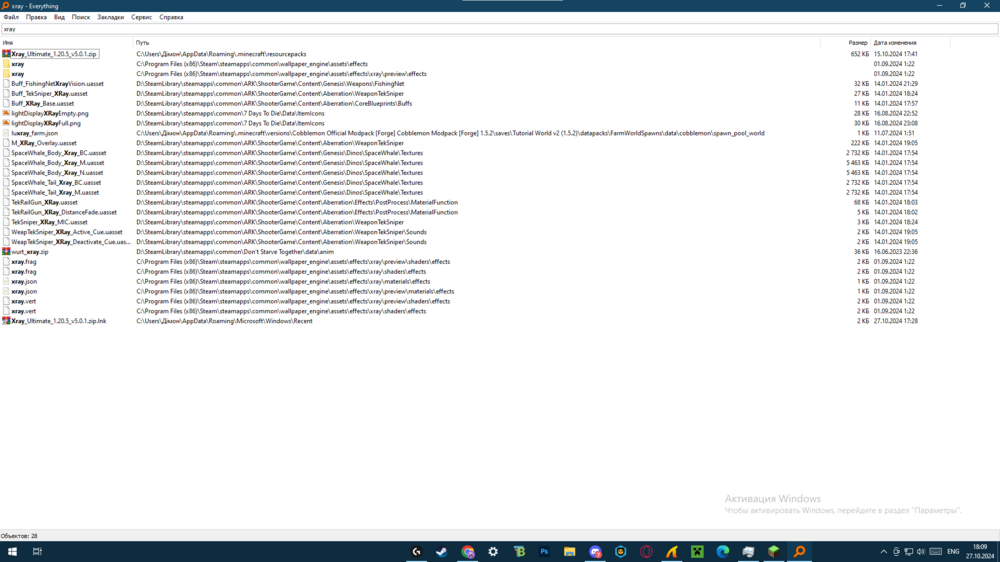The width and height of the screenshot is (1000, 562).
Task: Click the WinRAR icon of Xray_Ultimate_1.20.5_v5.0.1.zip
Action: (x=6, y=54)
